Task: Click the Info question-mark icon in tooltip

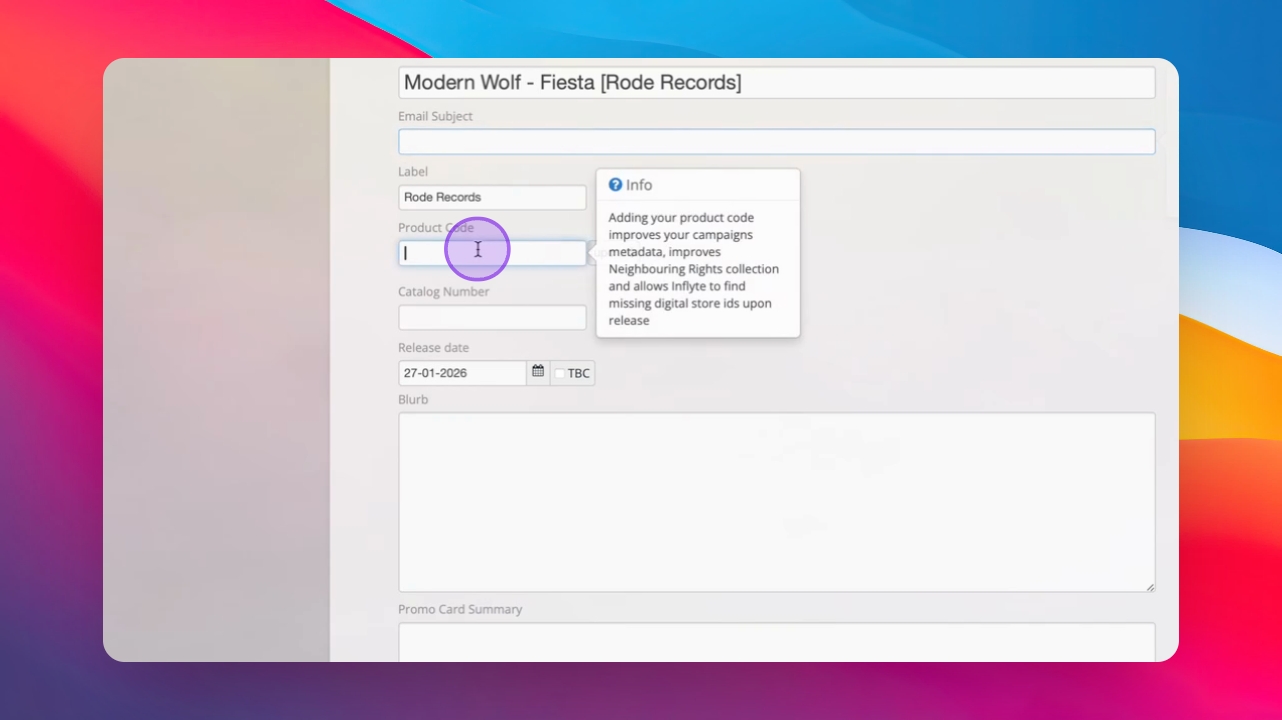Action: point(616,185)
